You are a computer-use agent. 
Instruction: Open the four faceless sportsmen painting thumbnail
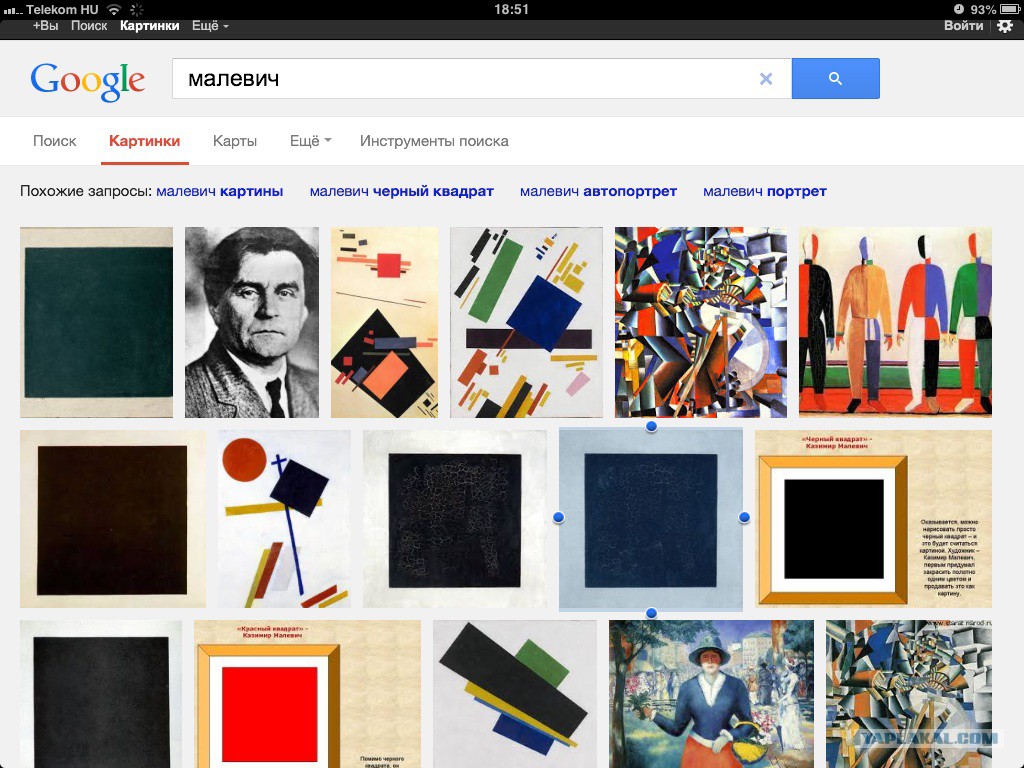click(895, 322)
